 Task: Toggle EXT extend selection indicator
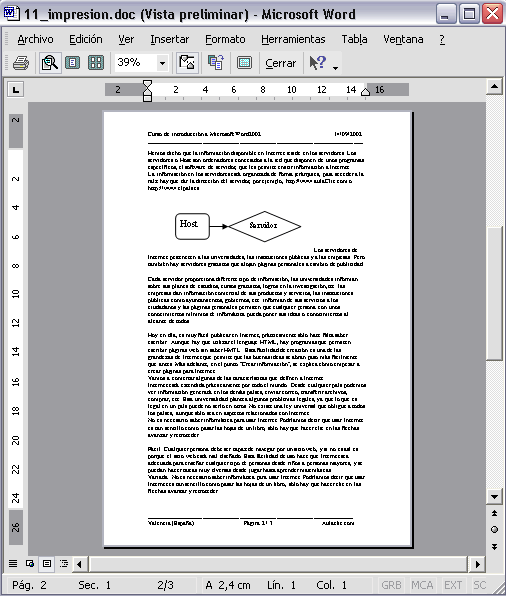coord(453,585)
